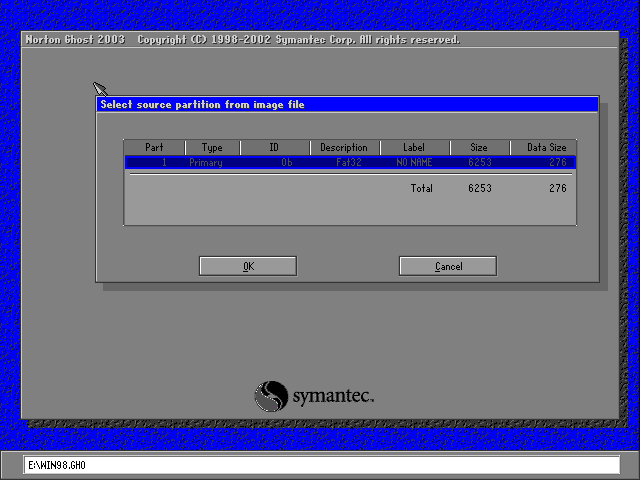Image resolution: width=640 pixels, height=480 pixels.
Task: Select the Symantec logo icon
Action: (x=271, y=396)
